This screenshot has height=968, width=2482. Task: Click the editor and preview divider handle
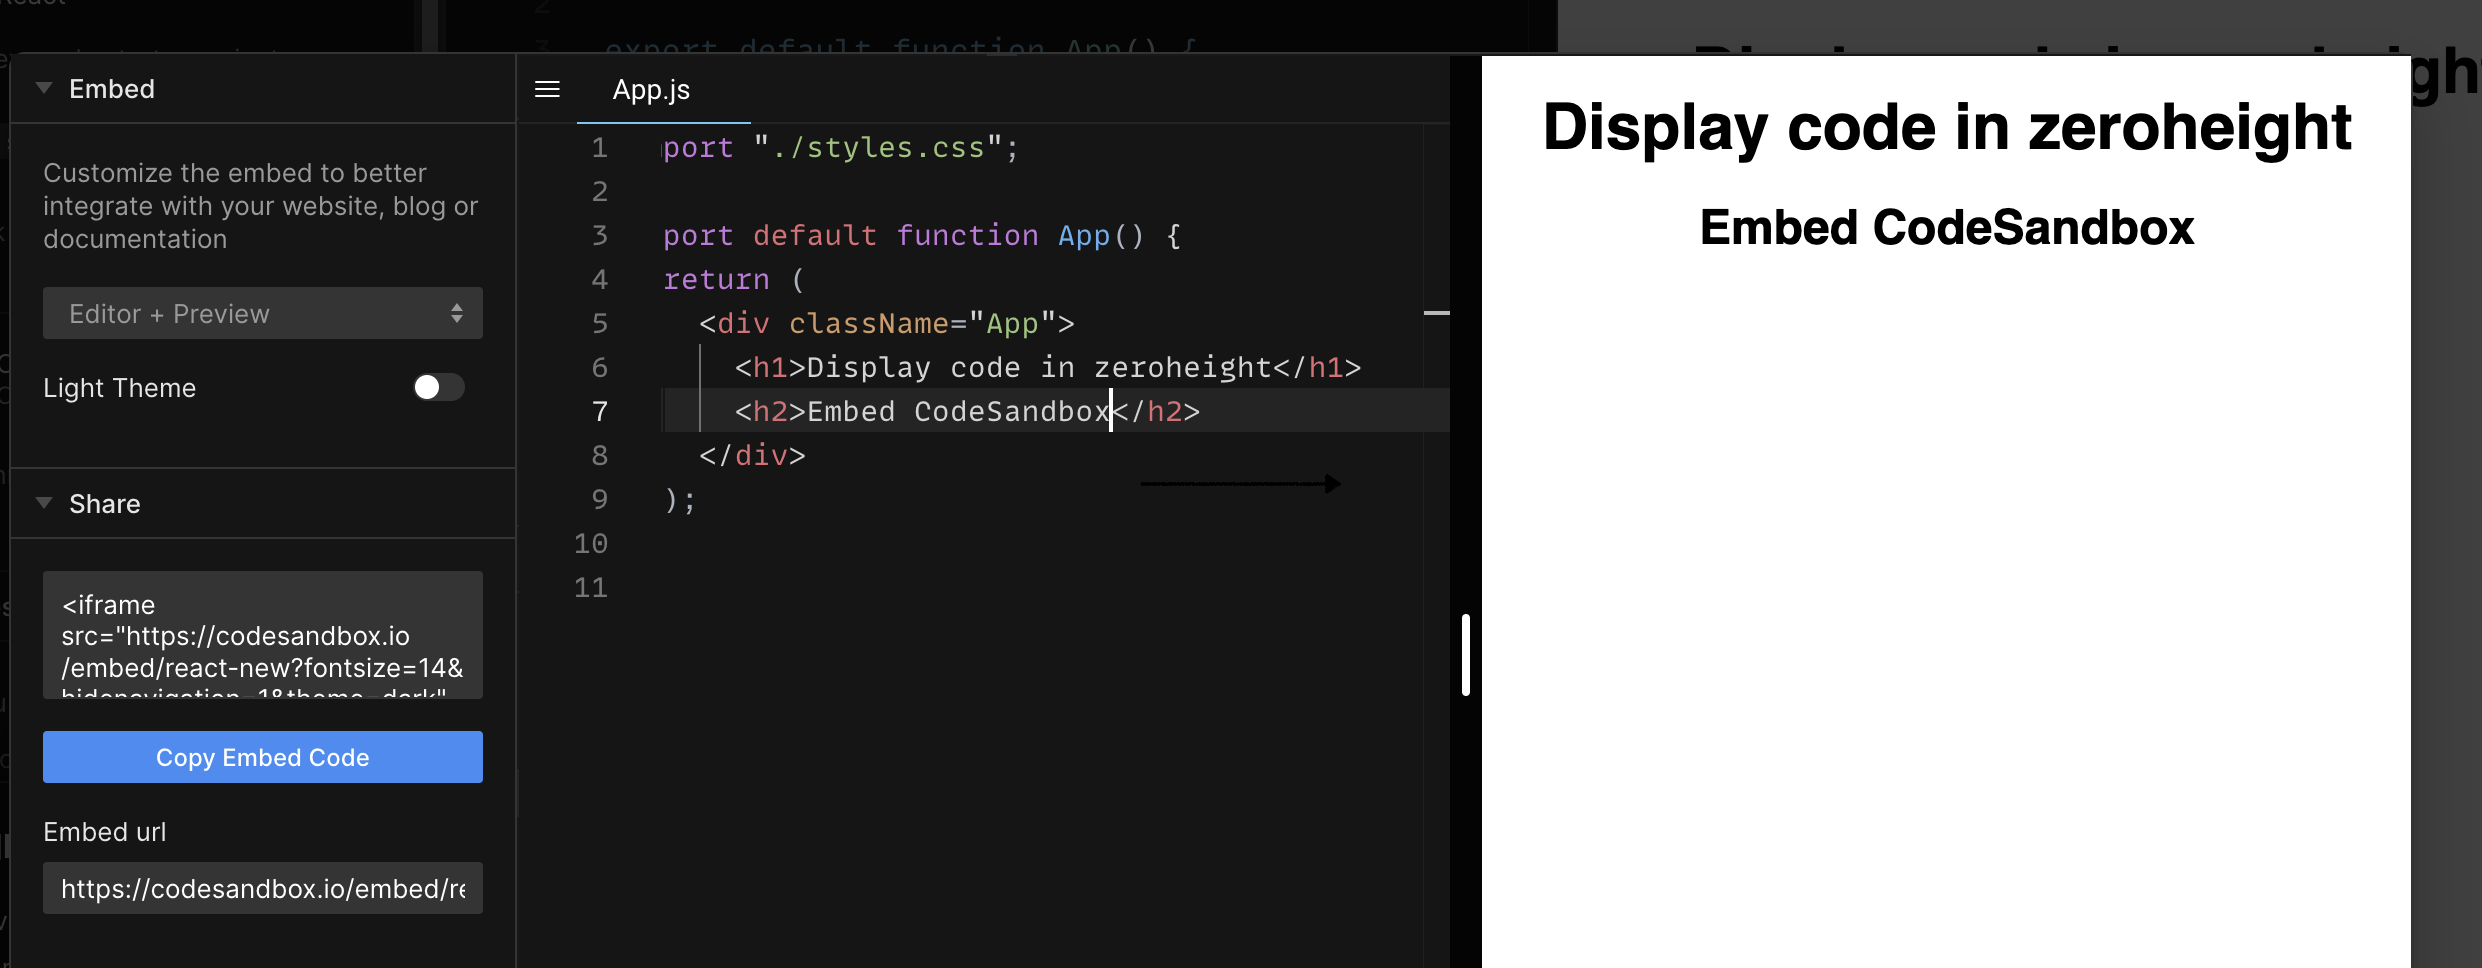tap(1465, 655)
